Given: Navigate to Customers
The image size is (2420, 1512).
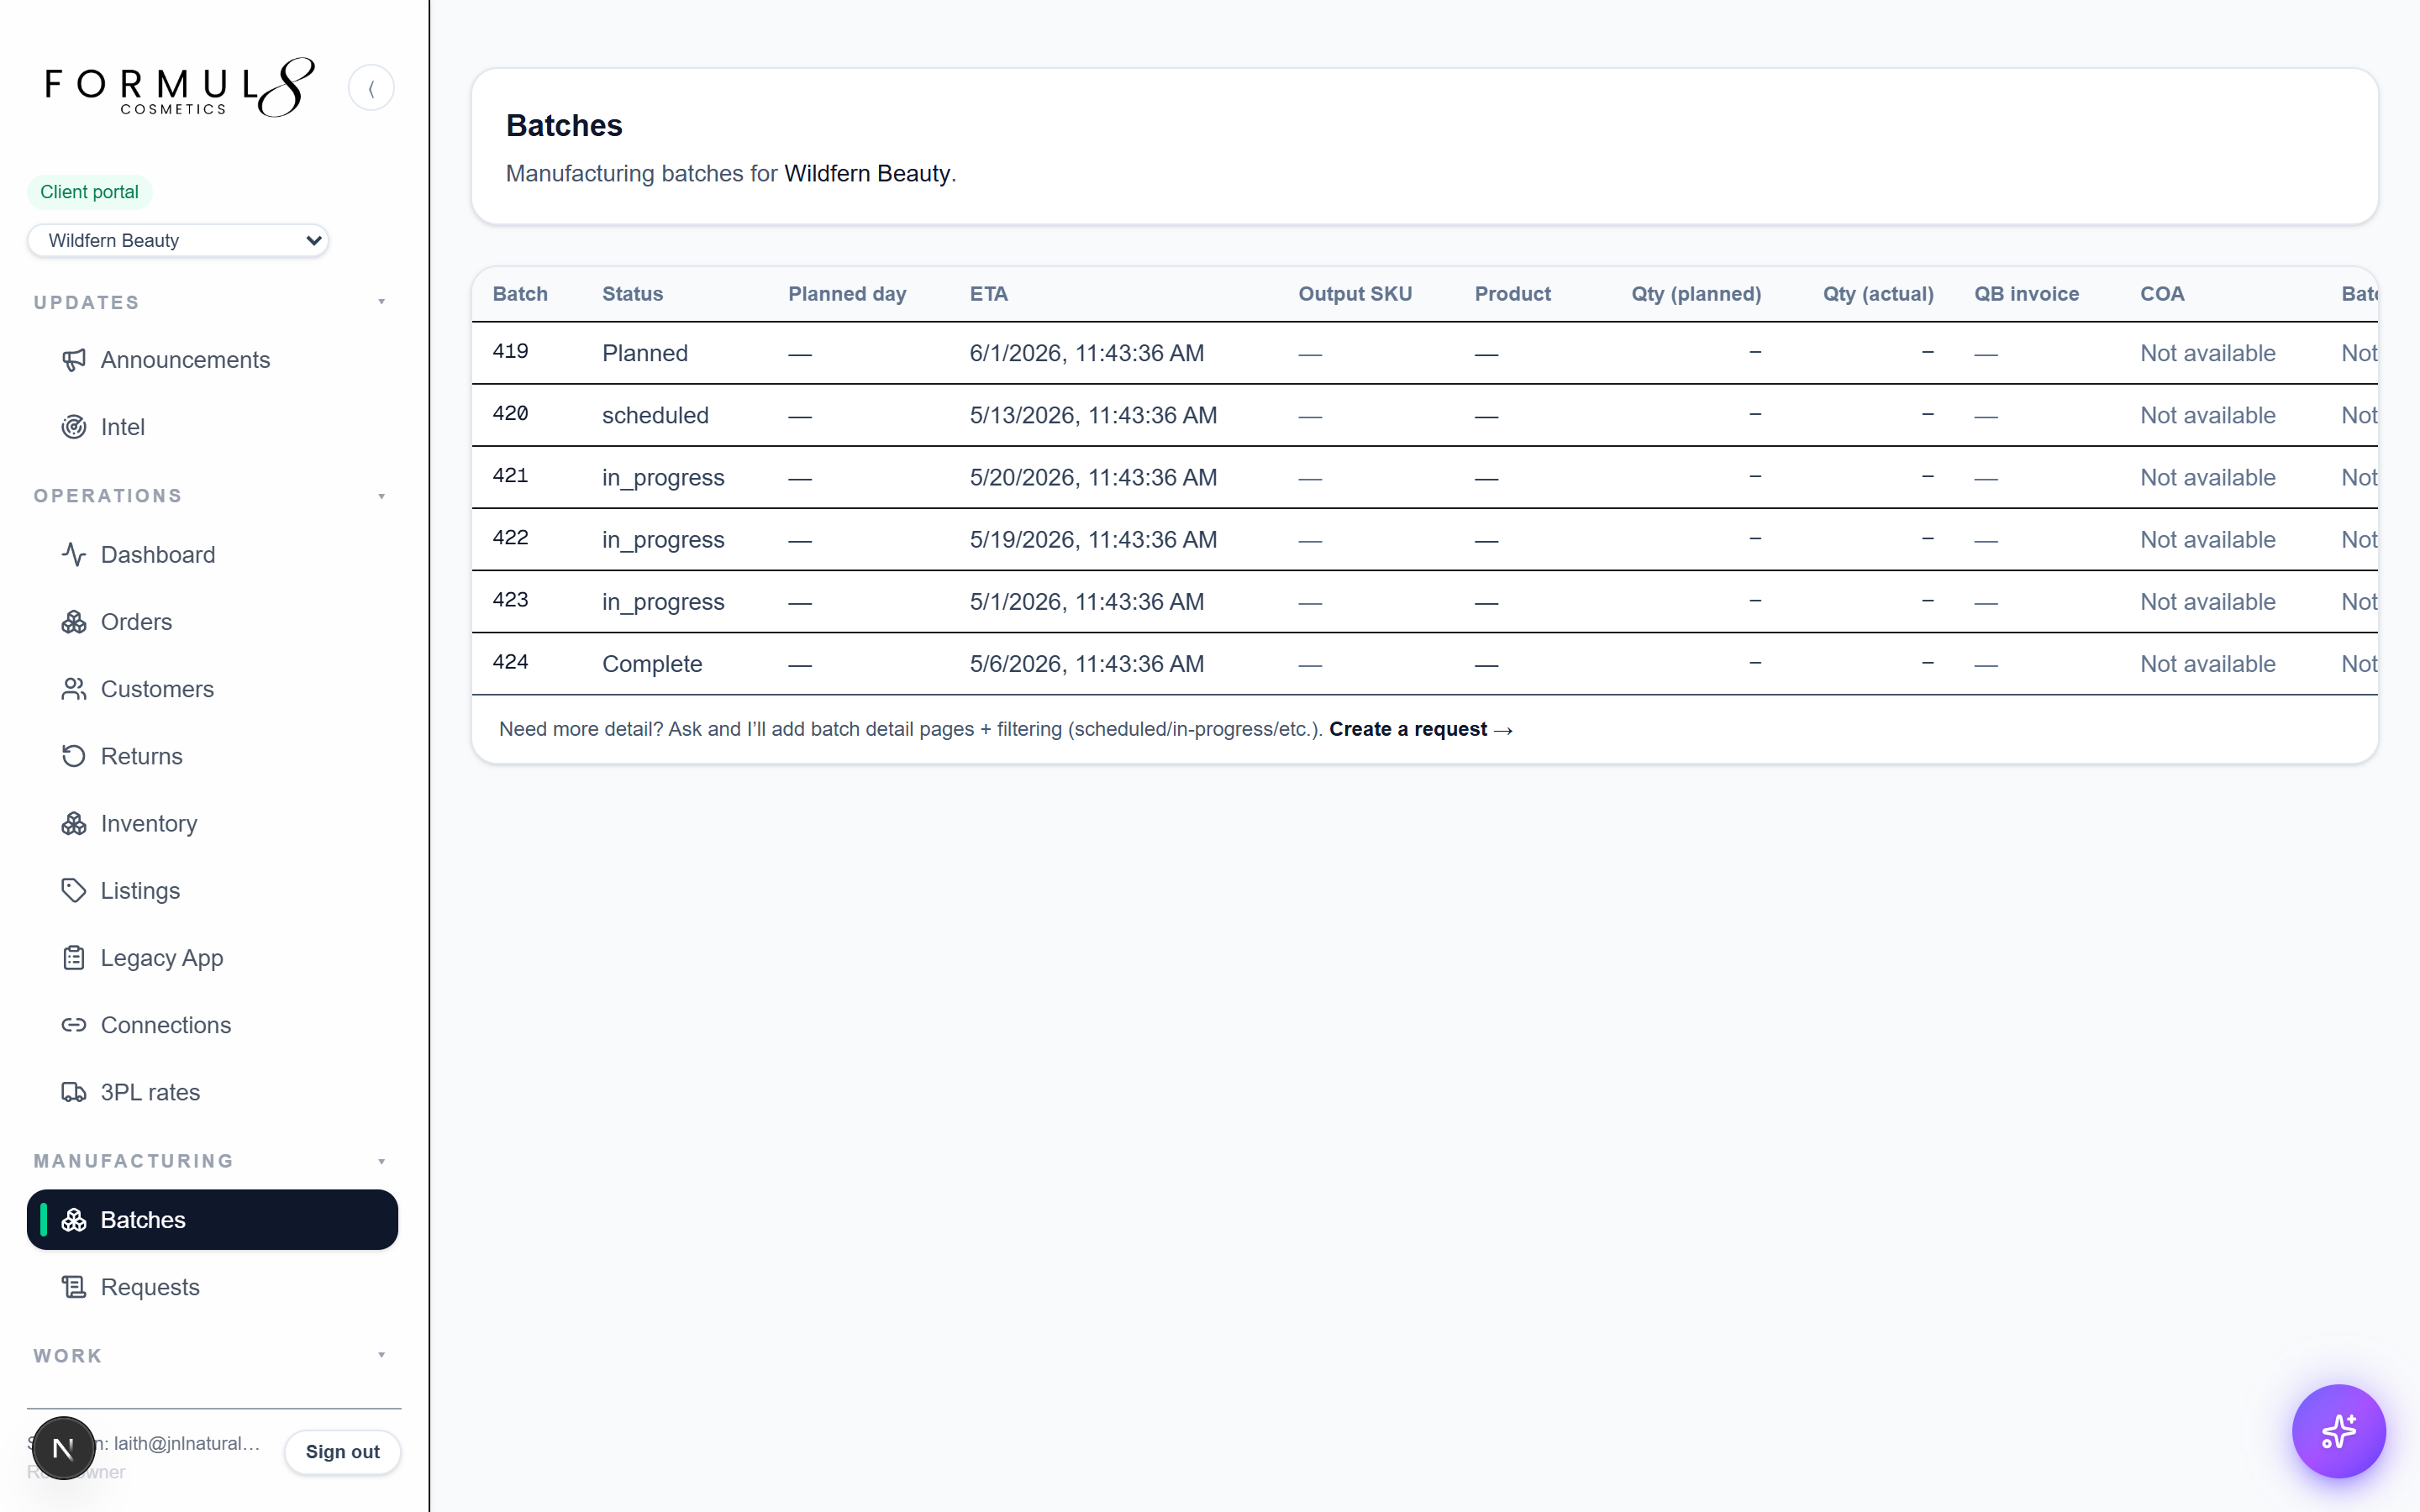Looking at the screenshot, I should coord(212,689).
